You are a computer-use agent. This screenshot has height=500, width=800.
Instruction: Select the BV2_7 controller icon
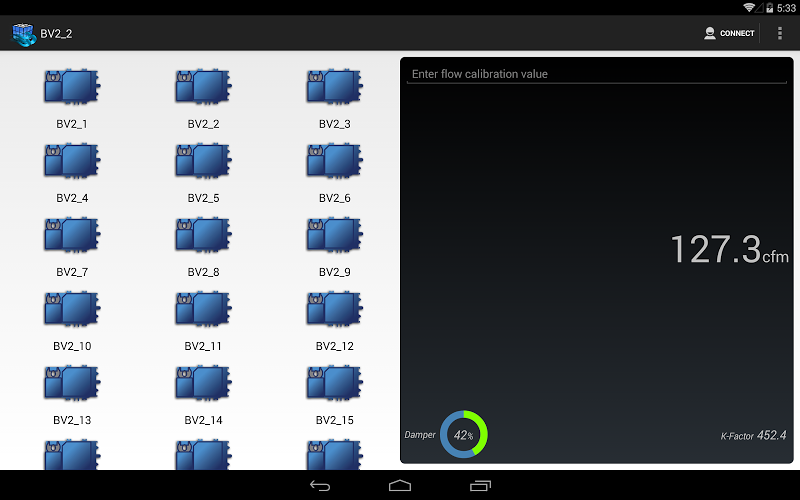tap(72, 235)
